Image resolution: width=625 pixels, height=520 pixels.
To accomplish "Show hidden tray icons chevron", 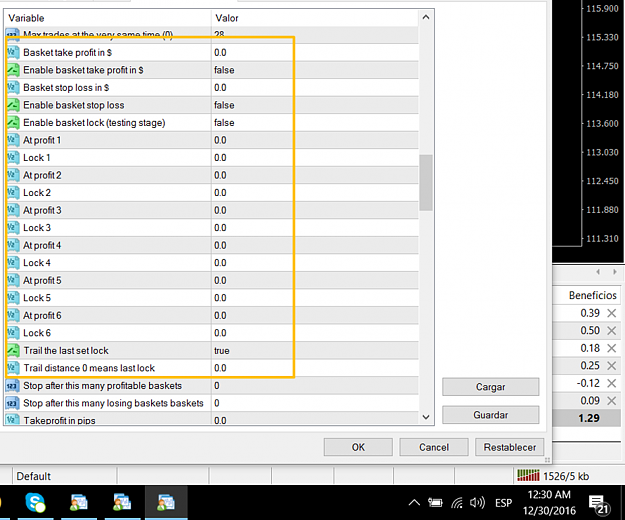I will coord(414,503).
